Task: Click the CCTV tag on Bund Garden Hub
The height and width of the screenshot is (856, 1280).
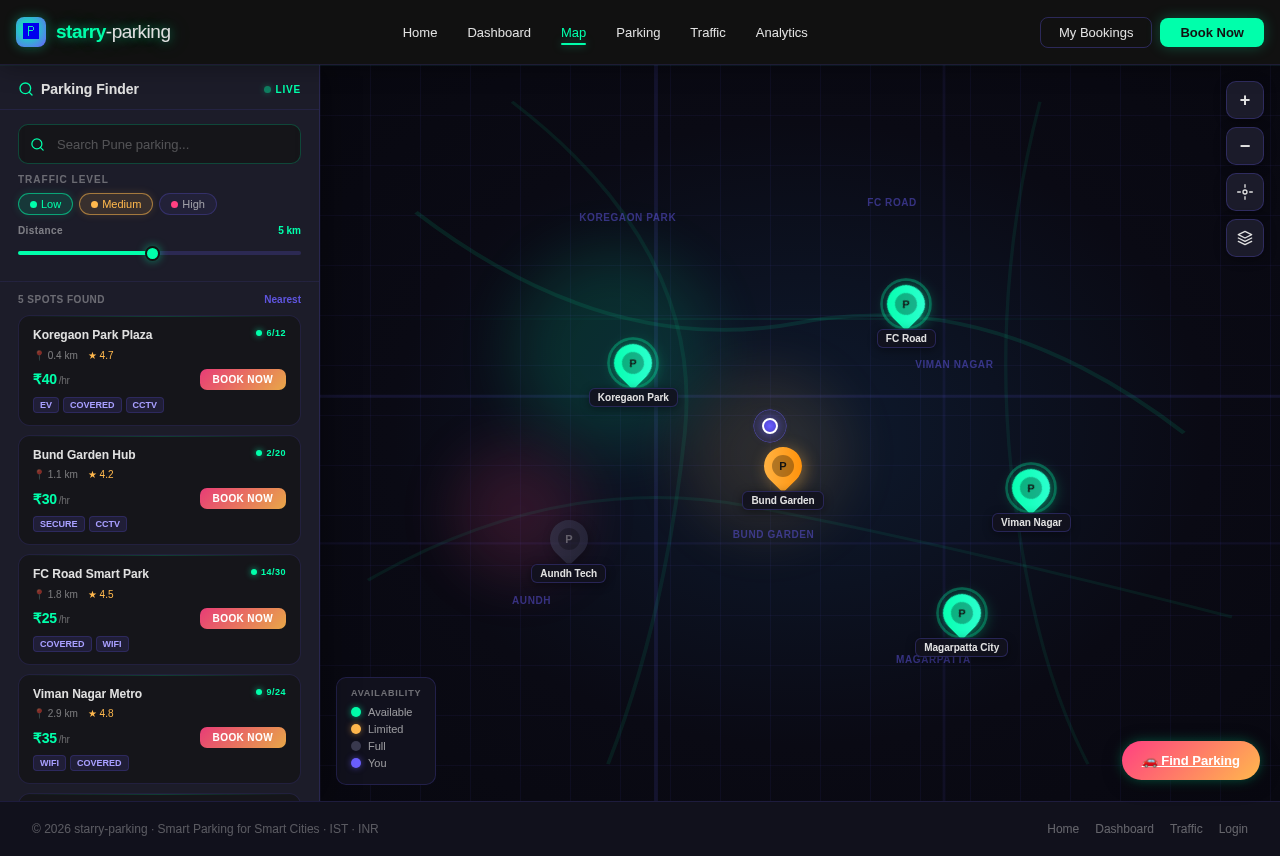Action: pos(108,524)
